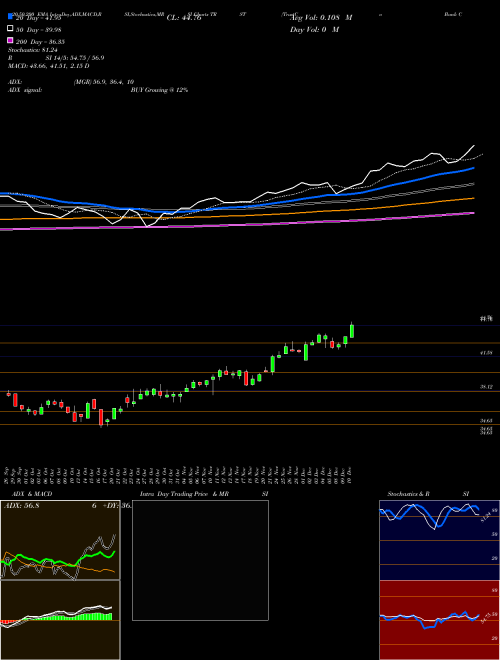Click the Stochastics & RSI panel title
500x660 pixels.
click(x=428, y=494)
